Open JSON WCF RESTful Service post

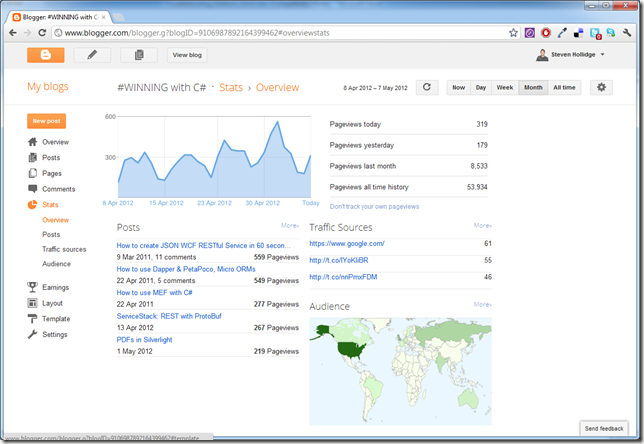pyautogui.click(x=203, y=246)
